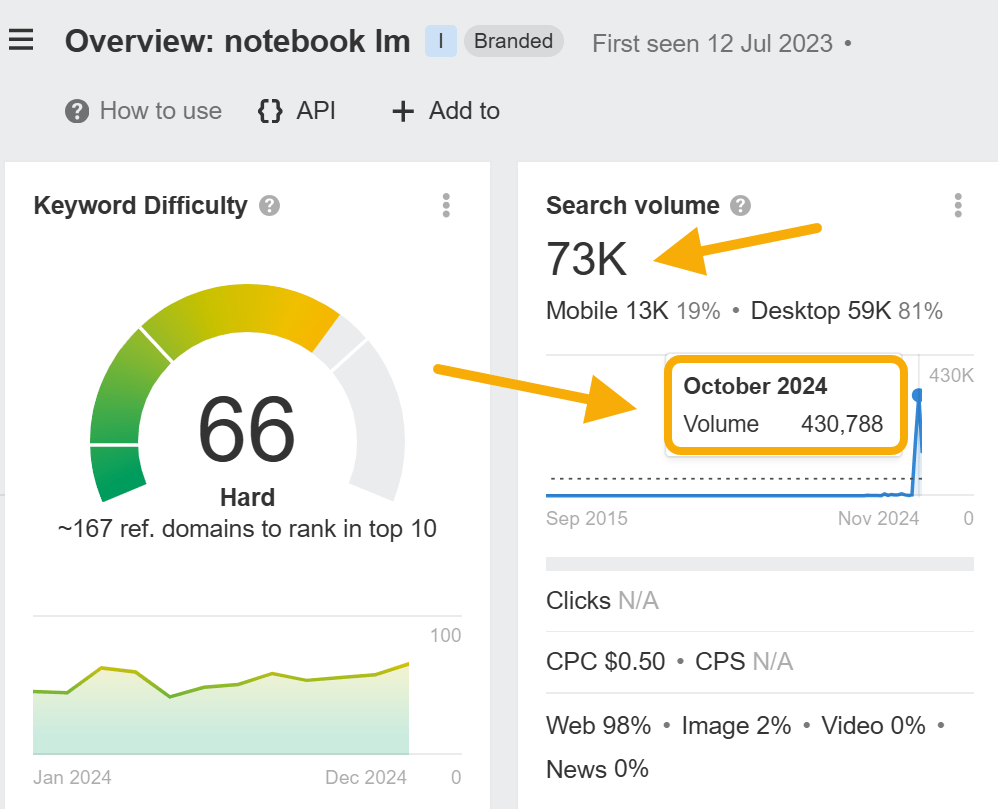The width and height of the screenshot is (998, 809).
Task: Click the Branded tag badge
Action: pyautogui.click(x=513, y=42)
